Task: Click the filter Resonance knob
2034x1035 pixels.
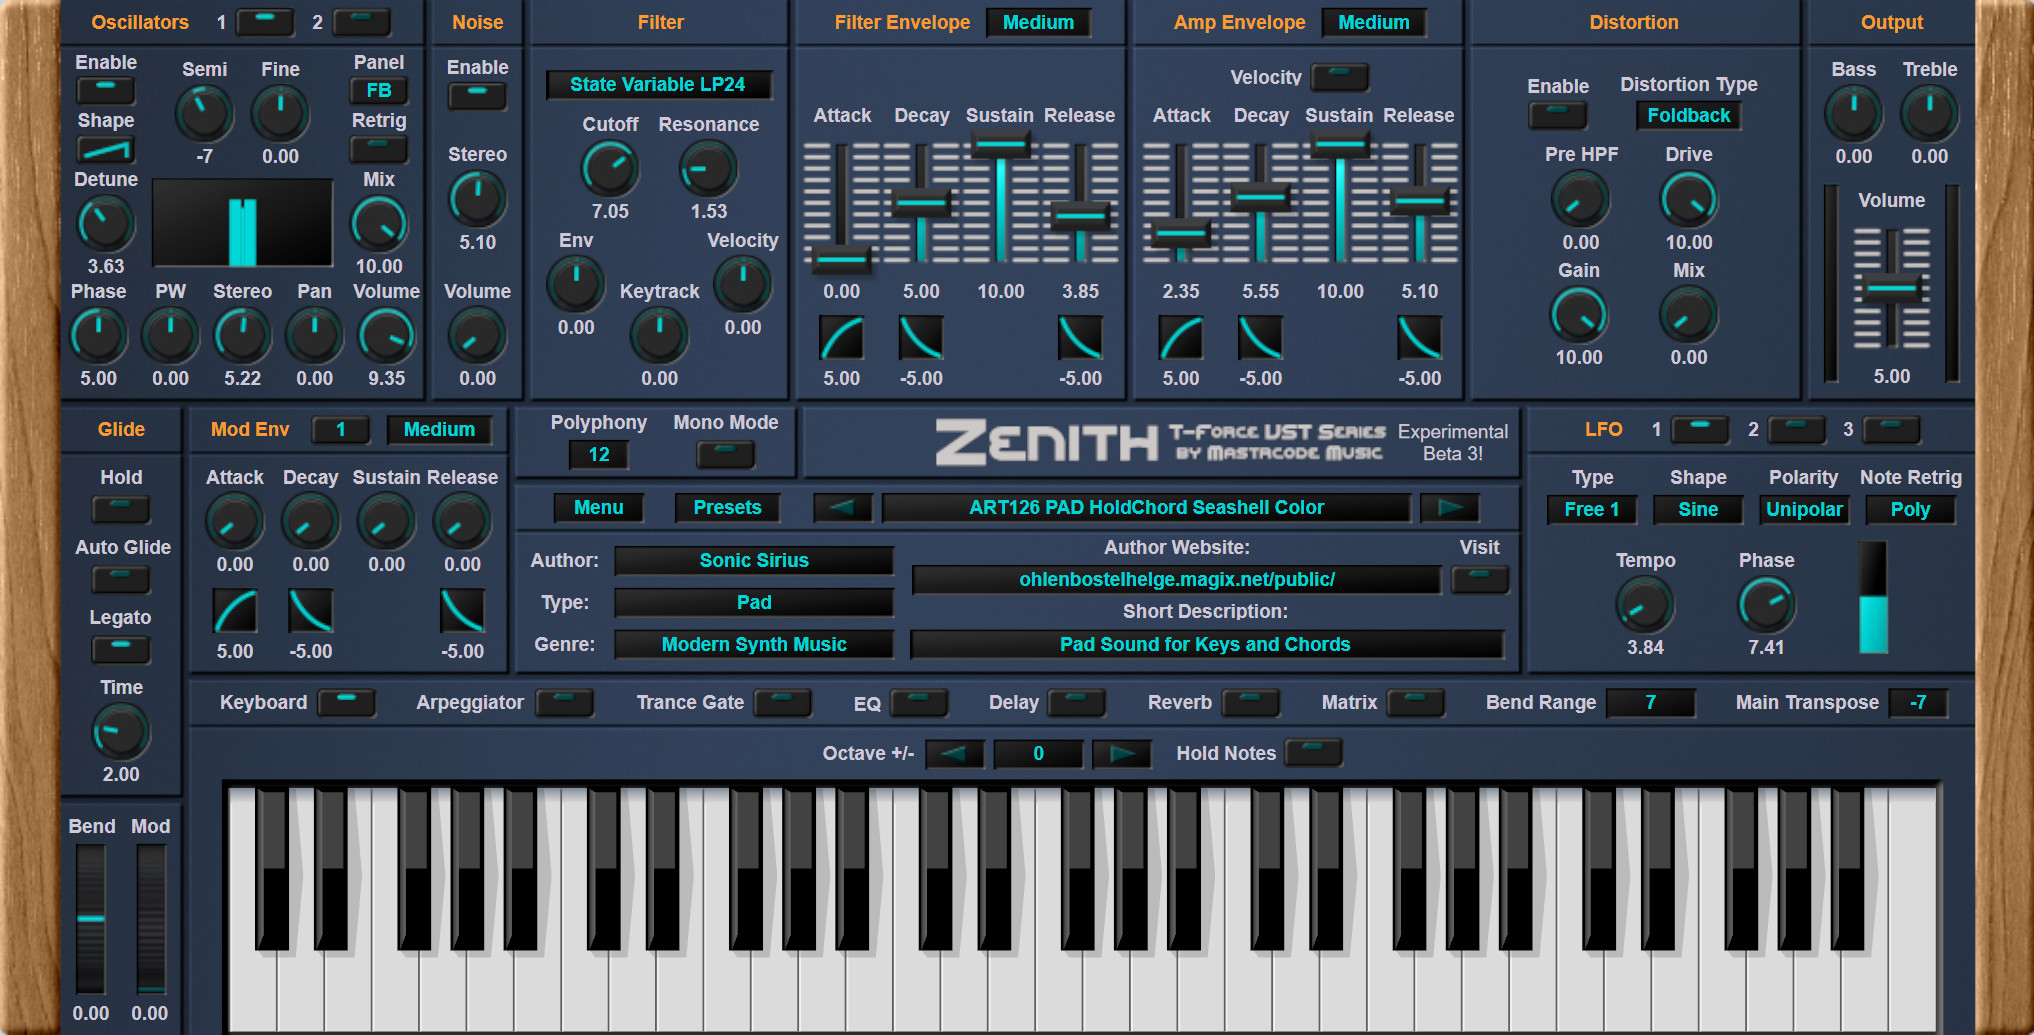Action: click(708, 168)
